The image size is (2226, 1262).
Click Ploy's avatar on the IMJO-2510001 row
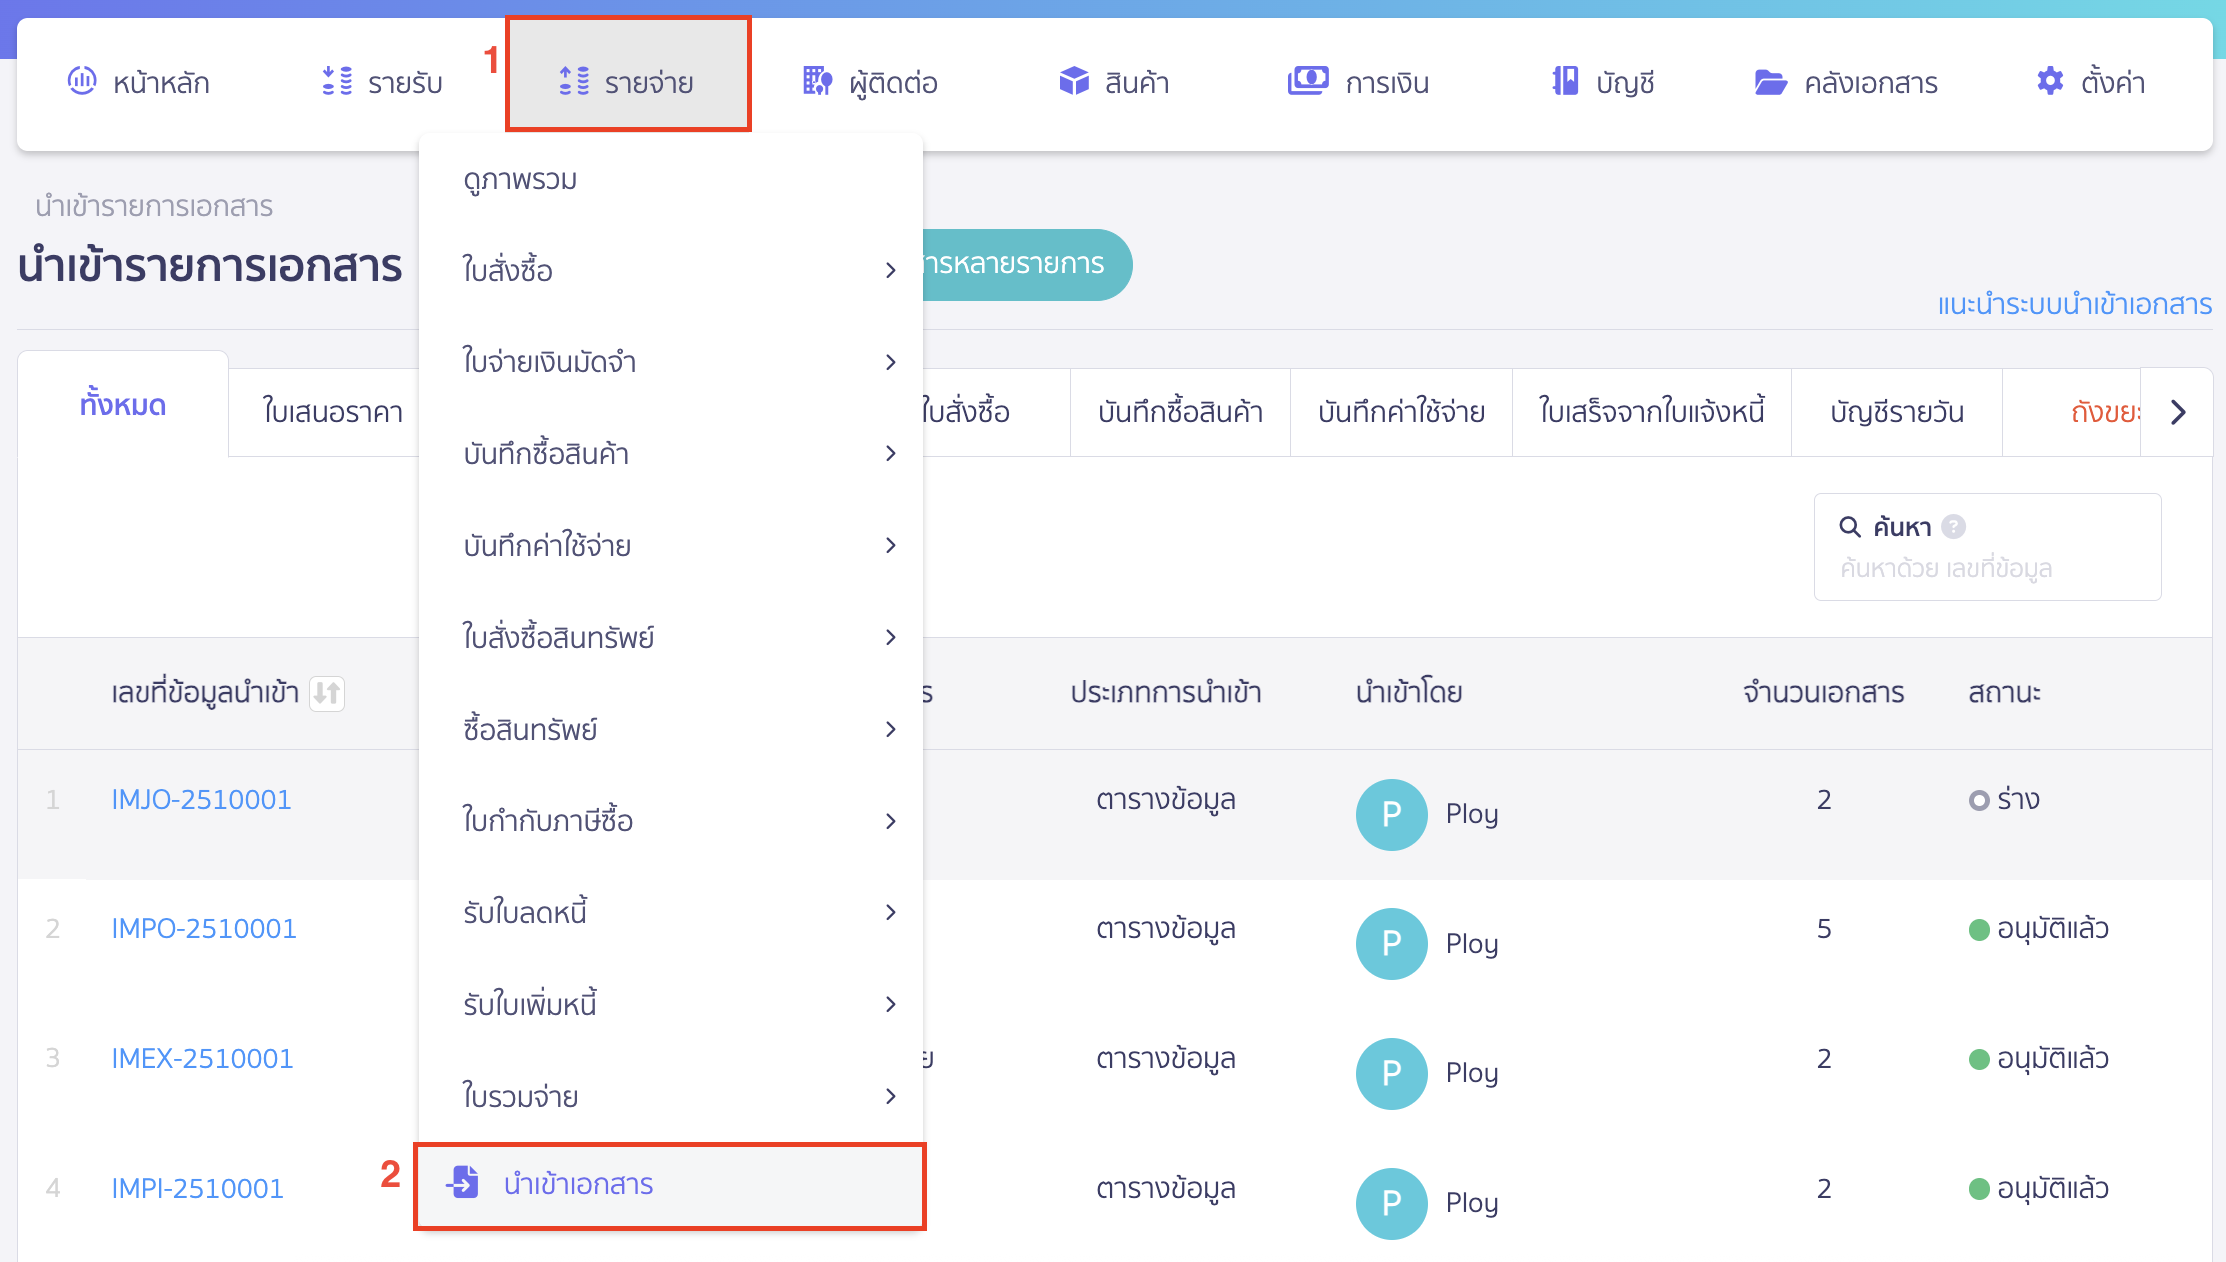coord(1391,815)
